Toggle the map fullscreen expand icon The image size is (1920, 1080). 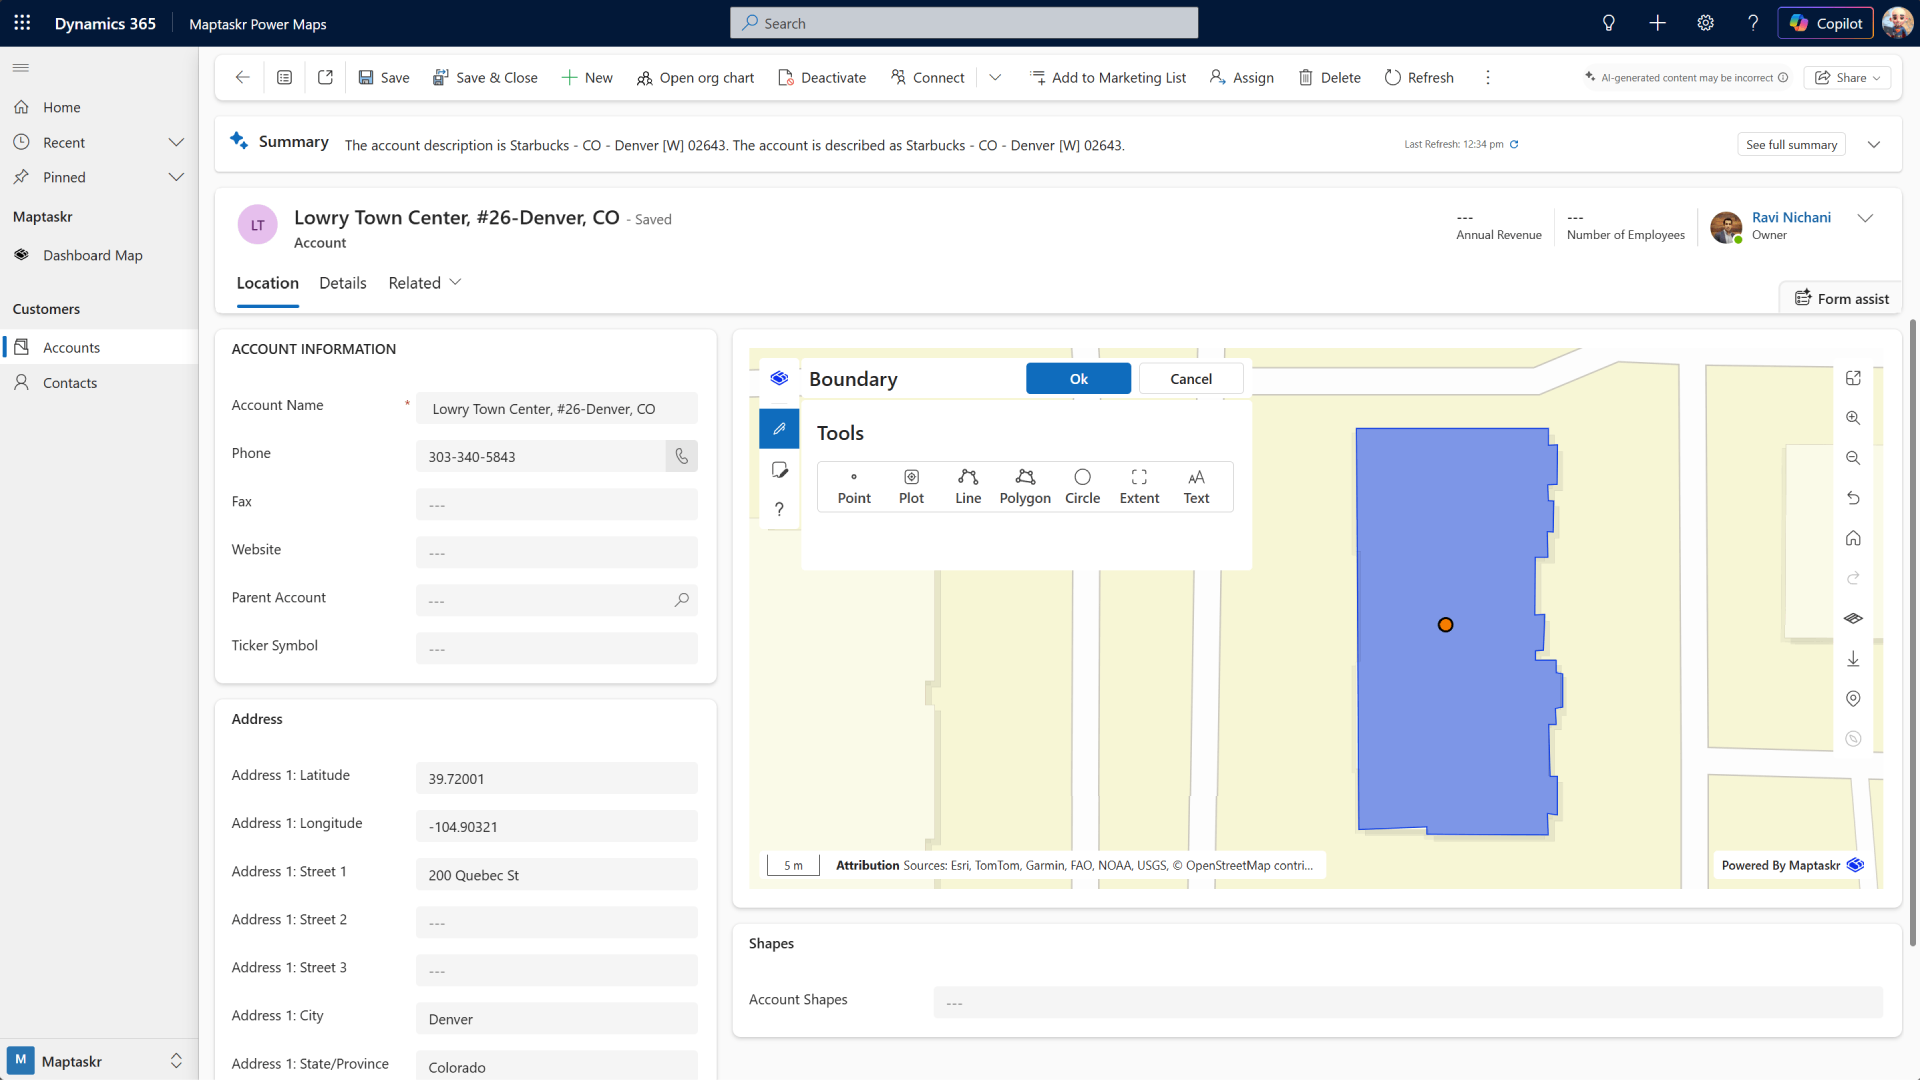(1853, 378)
